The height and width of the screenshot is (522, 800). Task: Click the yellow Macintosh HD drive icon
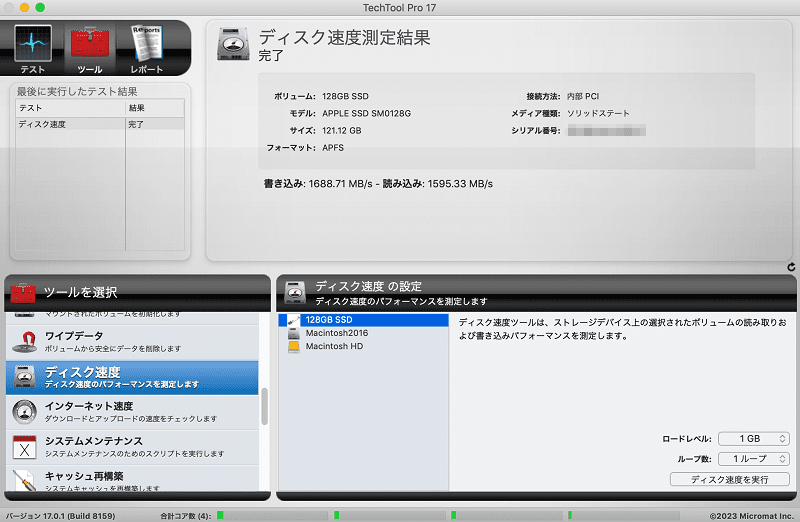point(293,346)
